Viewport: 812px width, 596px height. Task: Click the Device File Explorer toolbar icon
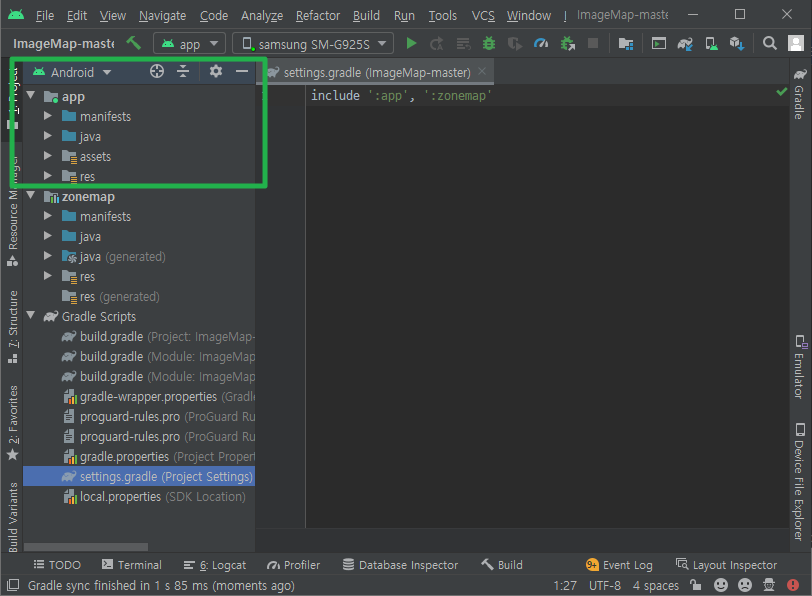[659, 43]
